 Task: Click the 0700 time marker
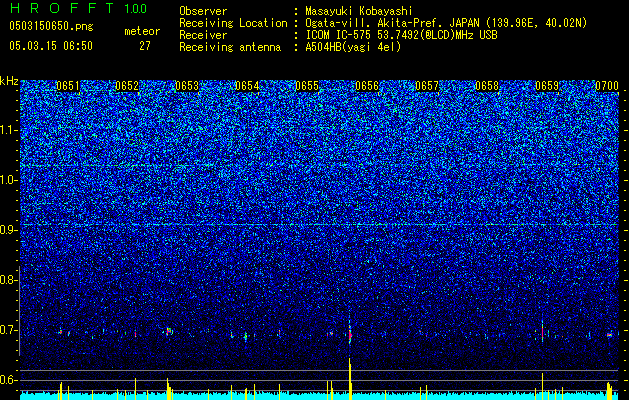tap(607, 86)
